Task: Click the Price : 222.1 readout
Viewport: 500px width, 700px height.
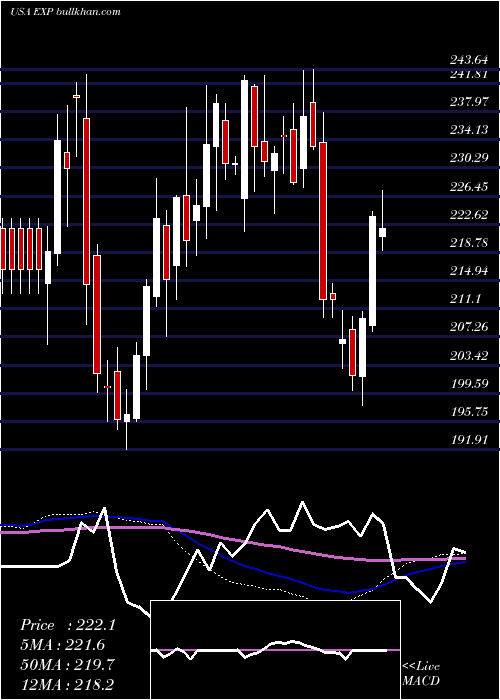Action: [68, 625]
